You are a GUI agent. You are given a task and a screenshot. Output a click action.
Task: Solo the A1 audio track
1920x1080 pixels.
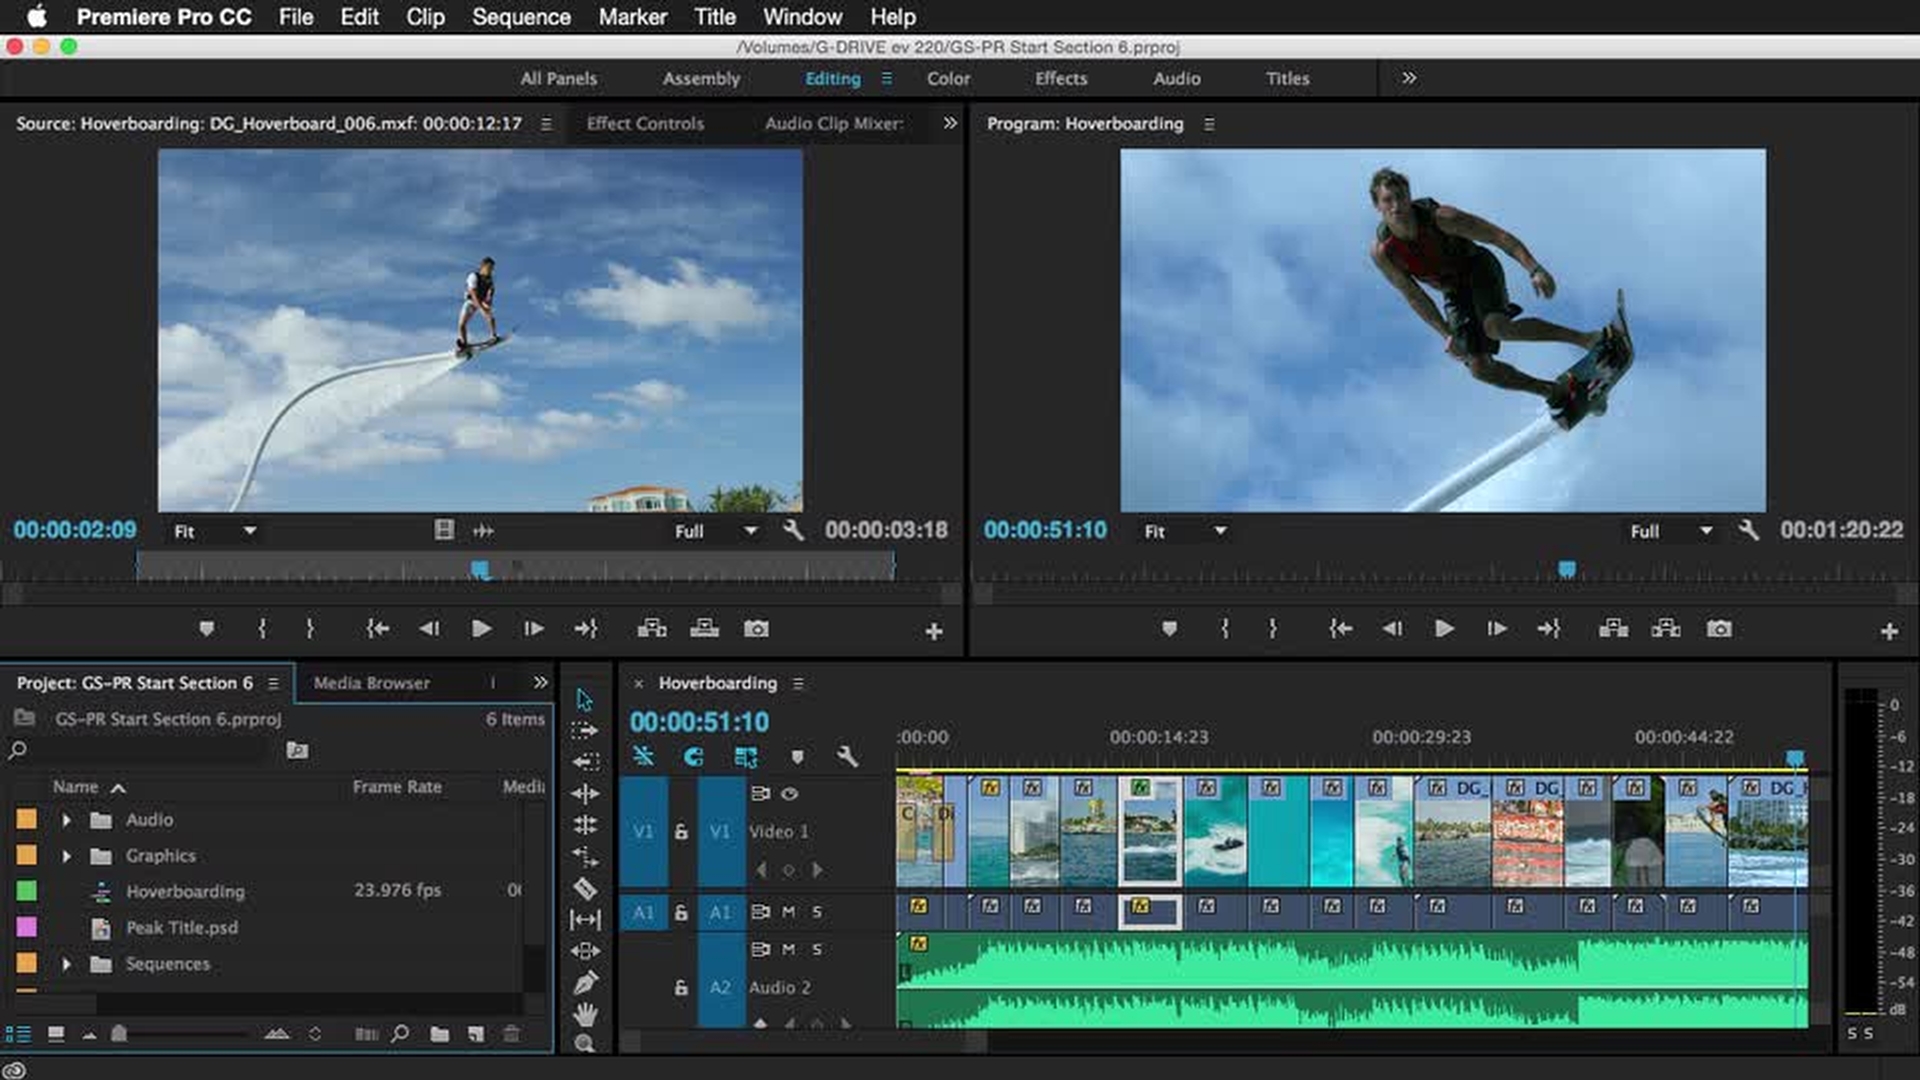[817, 912]
